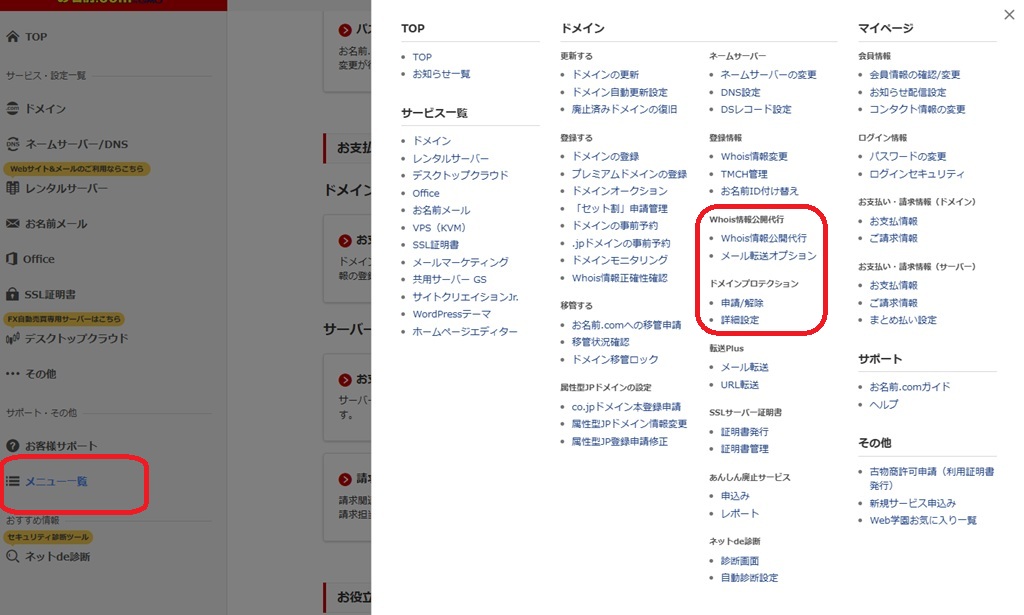Open ログインセキュリティ link

917,174
